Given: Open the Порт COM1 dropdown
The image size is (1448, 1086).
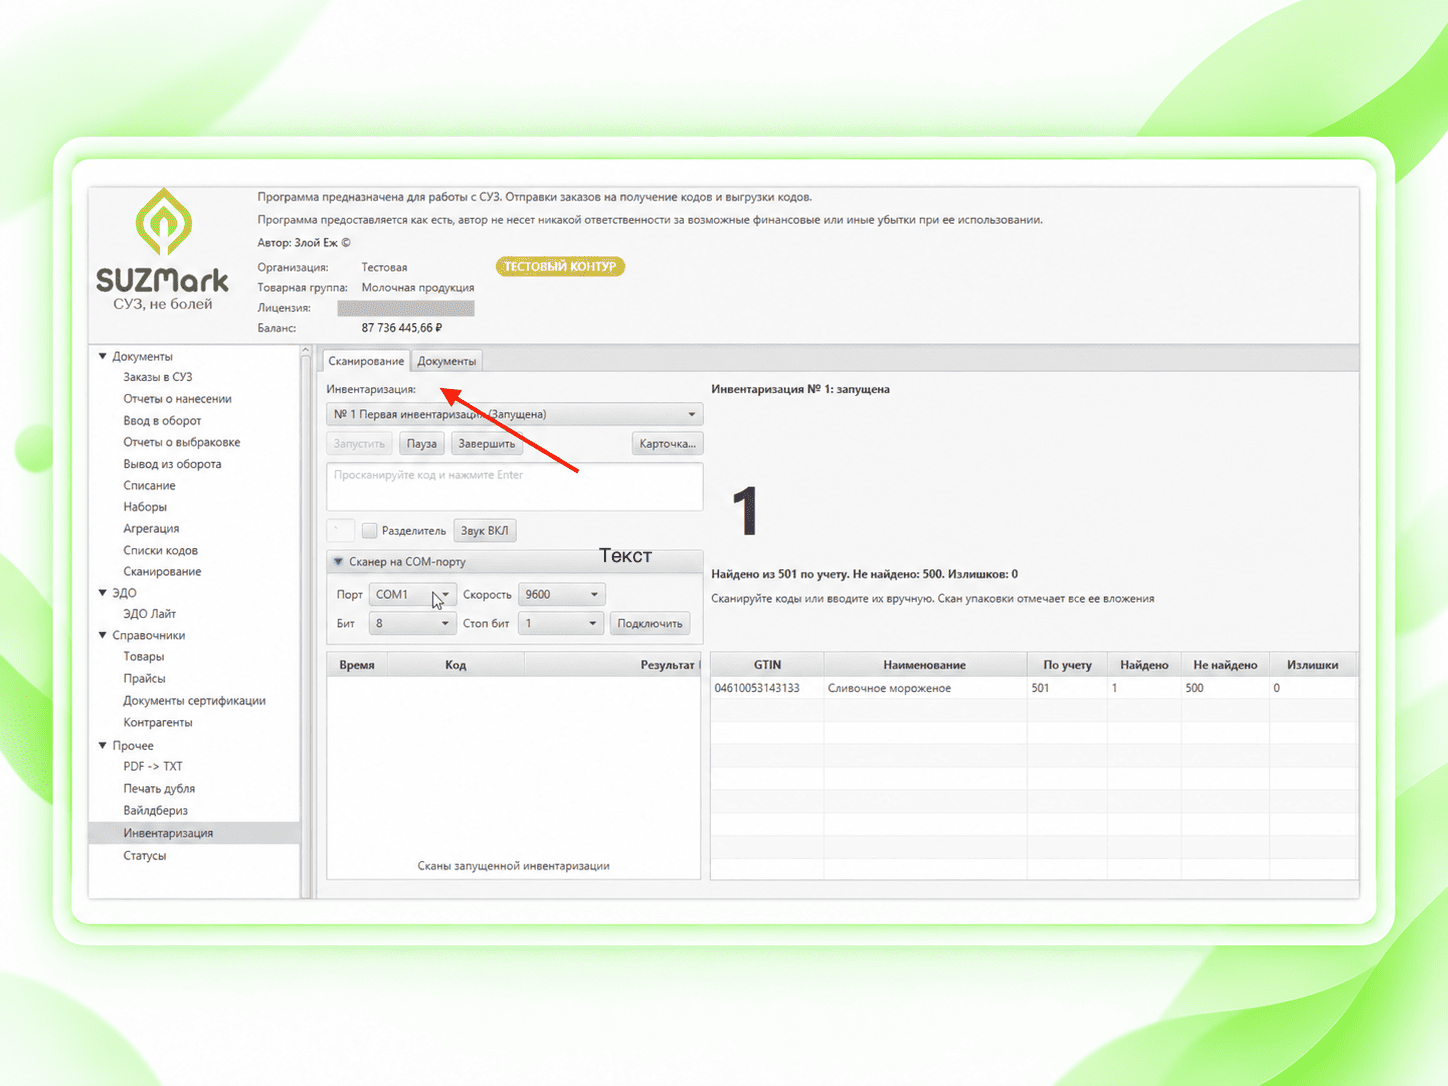Looking at the screenshot, I should point(413,594).
